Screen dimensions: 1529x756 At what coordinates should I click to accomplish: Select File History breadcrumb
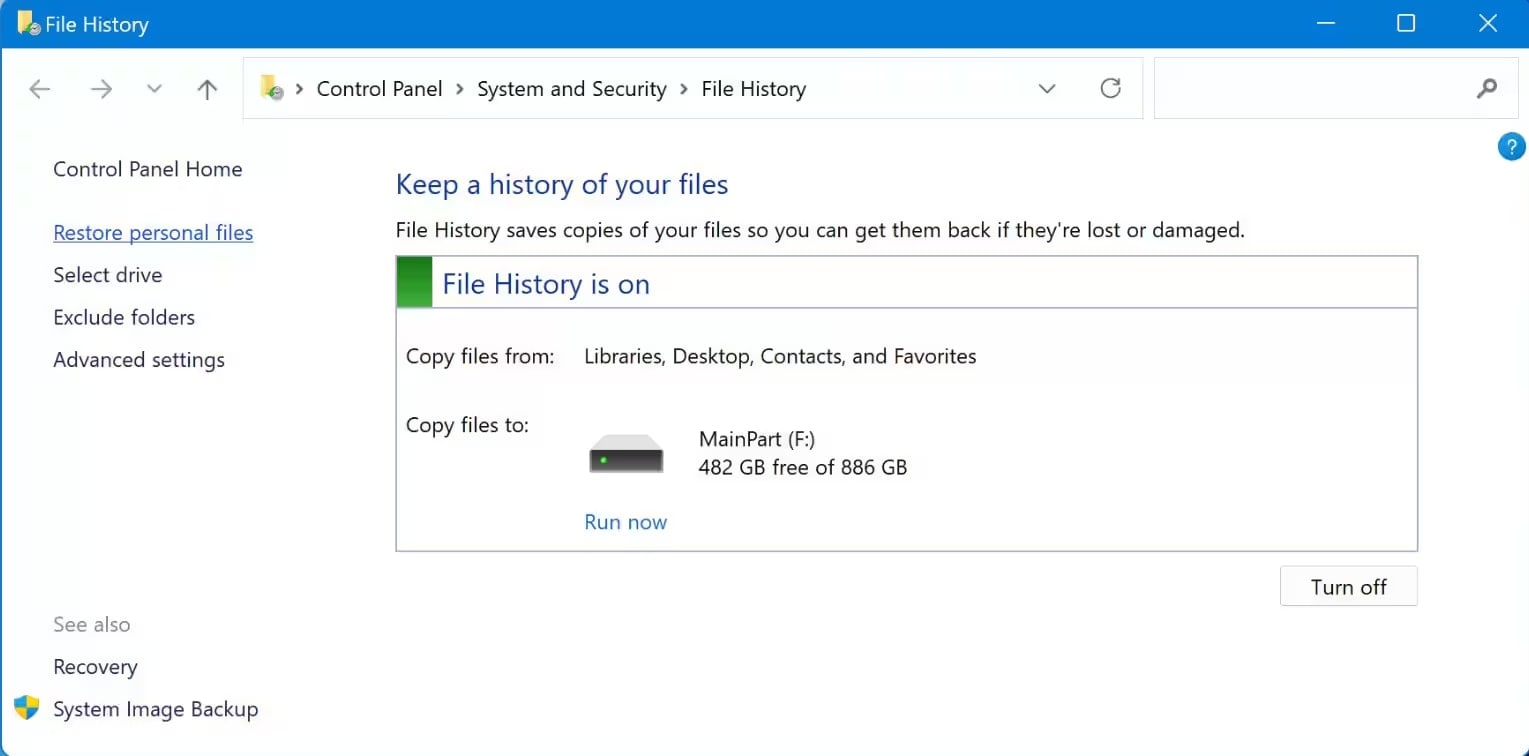click(754, 89)
